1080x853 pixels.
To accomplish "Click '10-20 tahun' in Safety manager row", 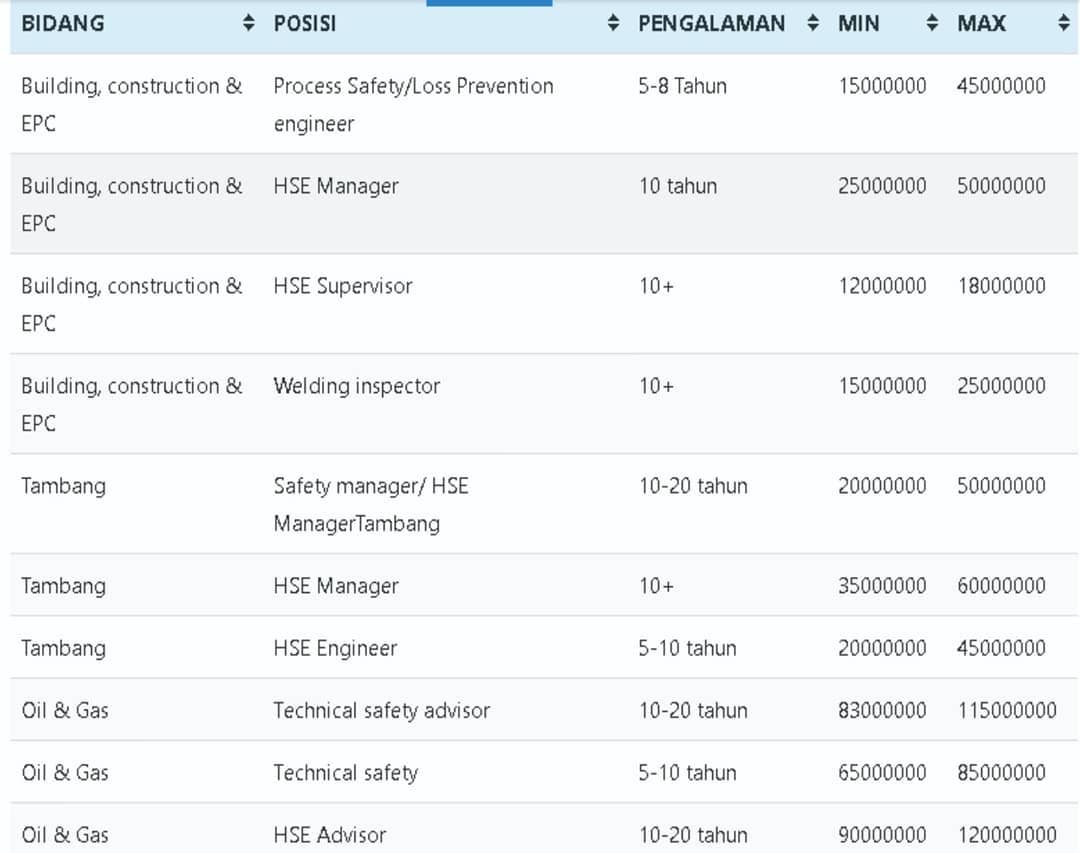I will pyautogui.click(x=693, y=486).
